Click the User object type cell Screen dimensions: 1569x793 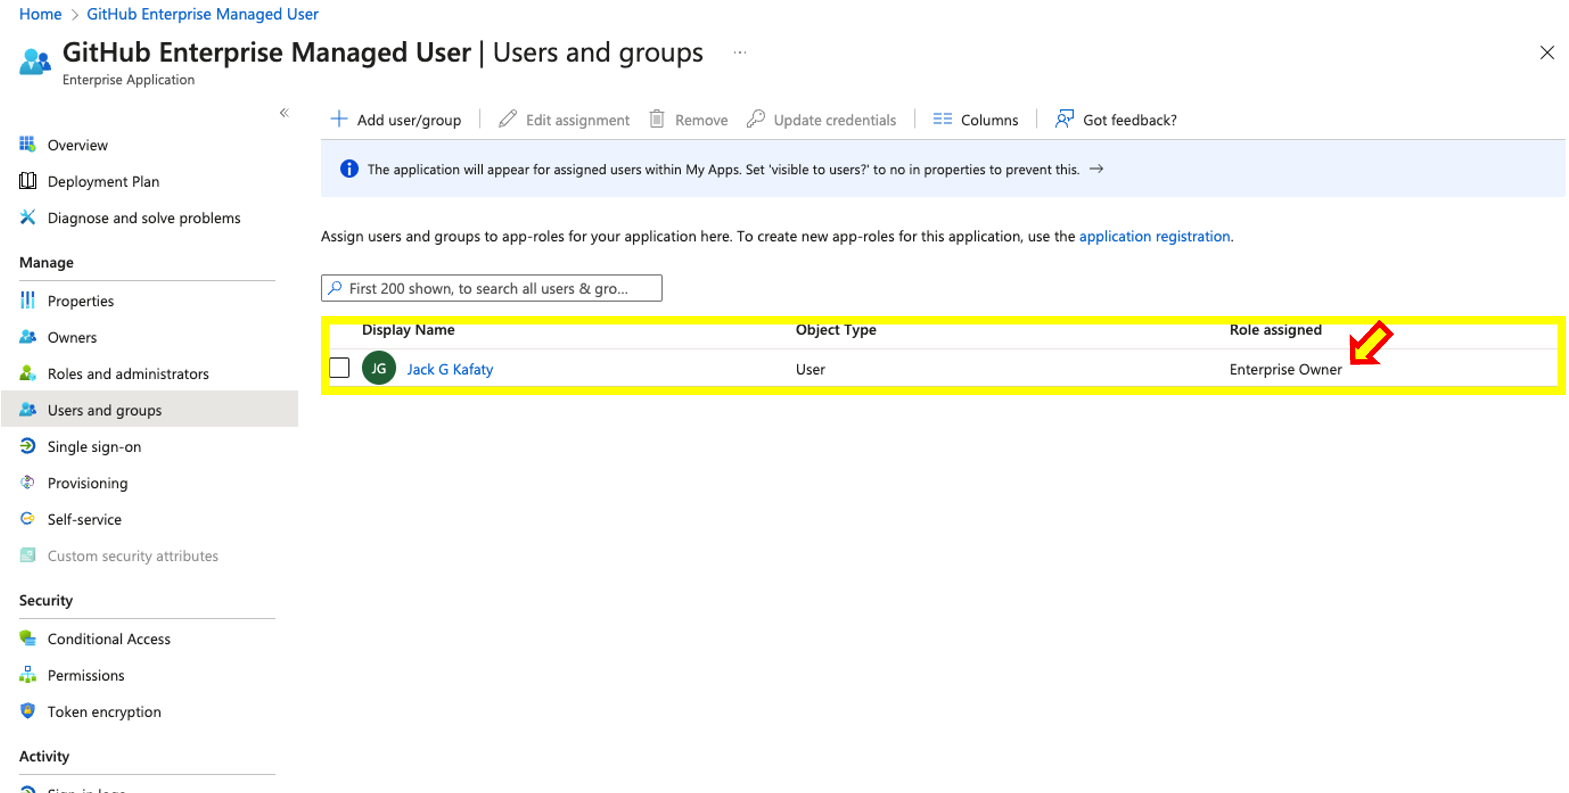[811, 369]
